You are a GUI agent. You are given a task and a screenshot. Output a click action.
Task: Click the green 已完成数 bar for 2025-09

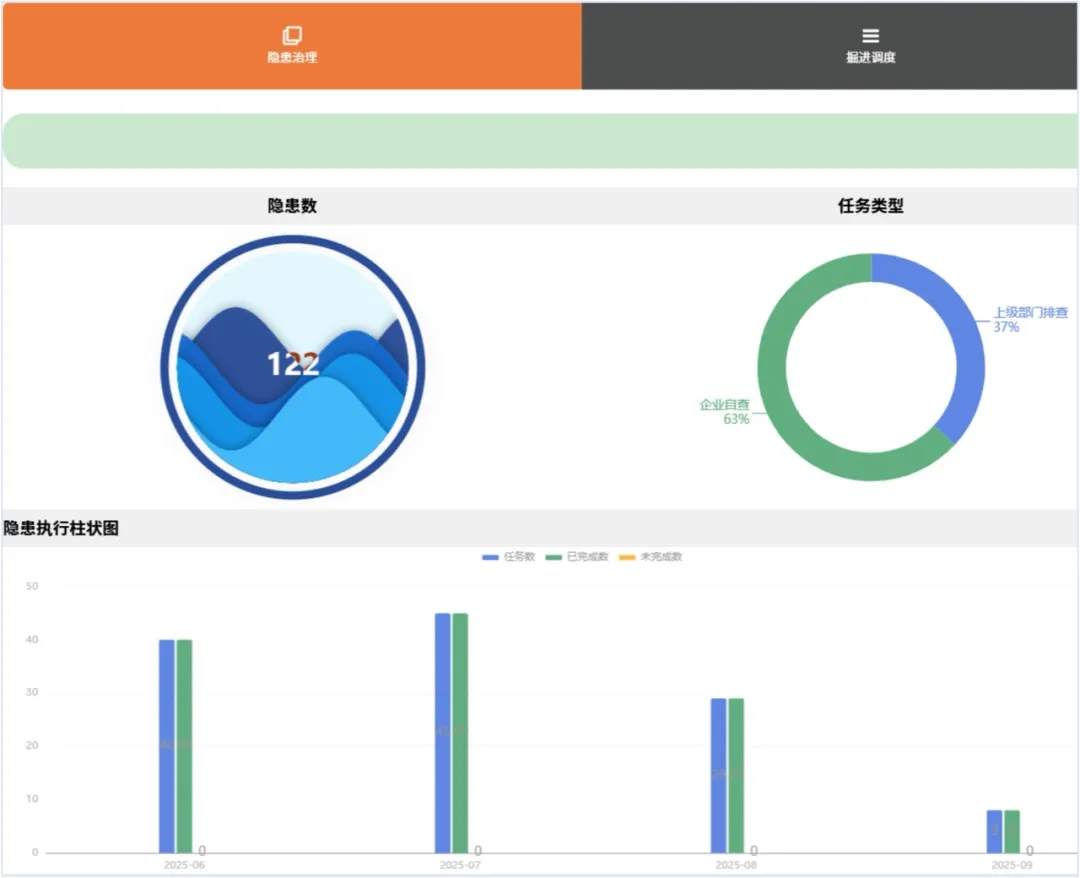1012,831
